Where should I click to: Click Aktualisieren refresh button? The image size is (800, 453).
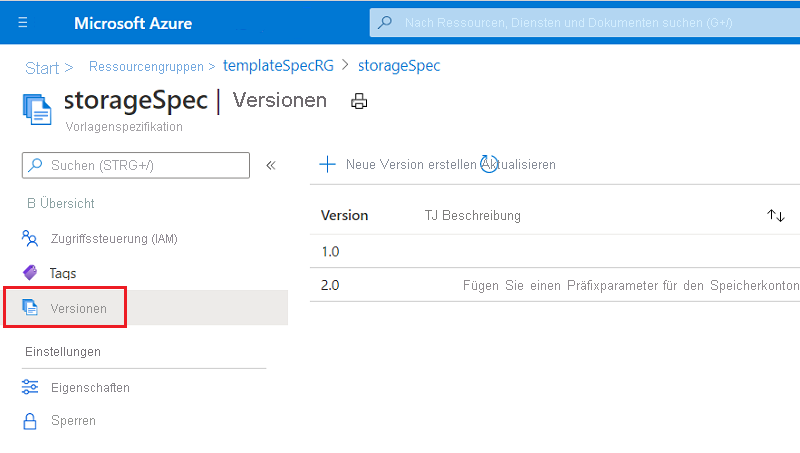click(x=518, y=164)
